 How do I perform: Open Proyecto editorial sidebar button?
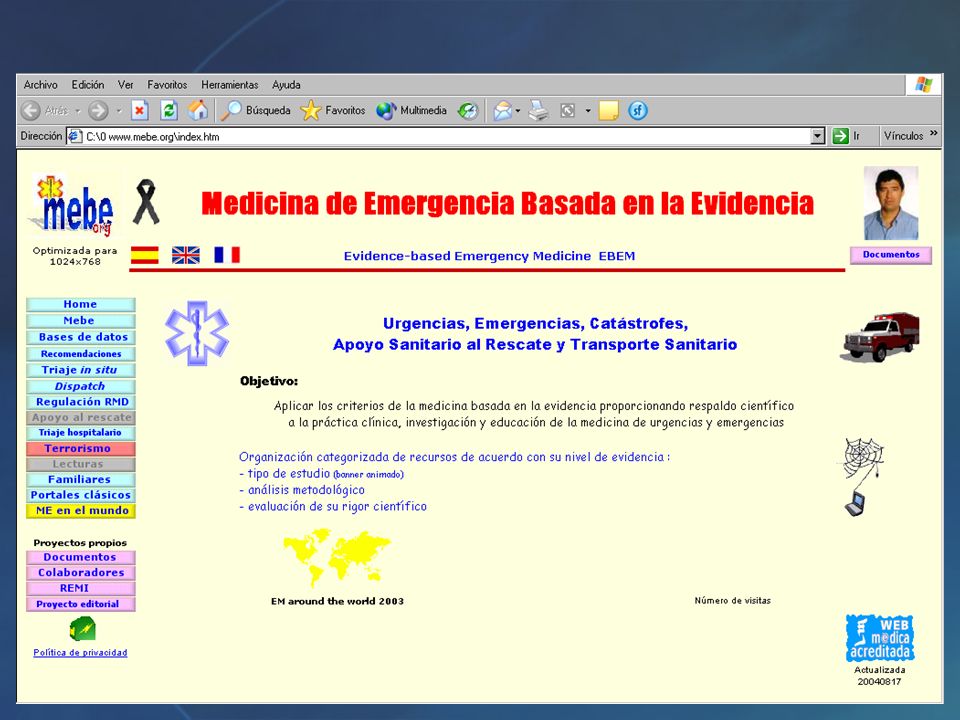click(80, 604)
